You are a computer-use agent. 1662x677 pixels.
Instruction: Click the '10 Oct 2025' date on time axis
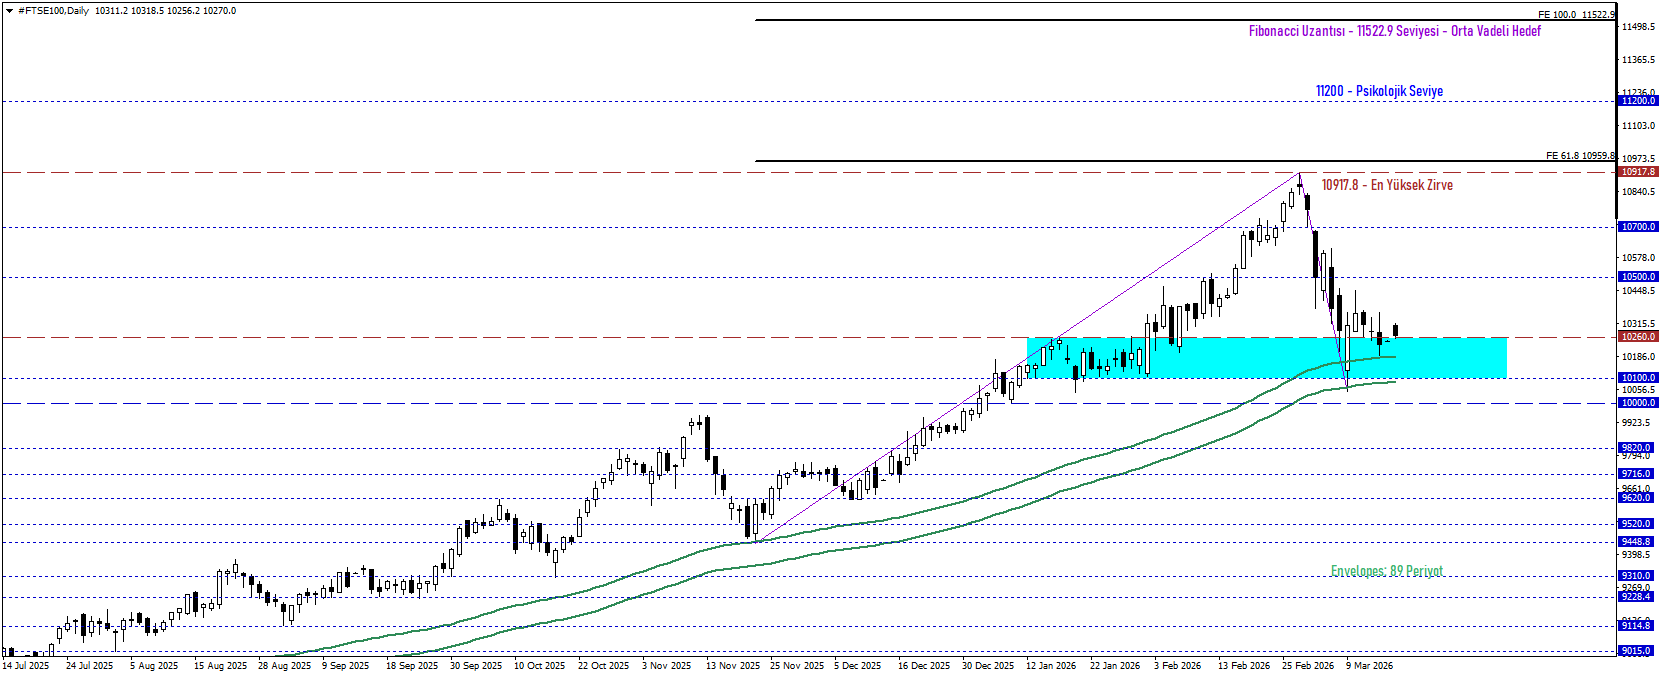coord(540,666)
